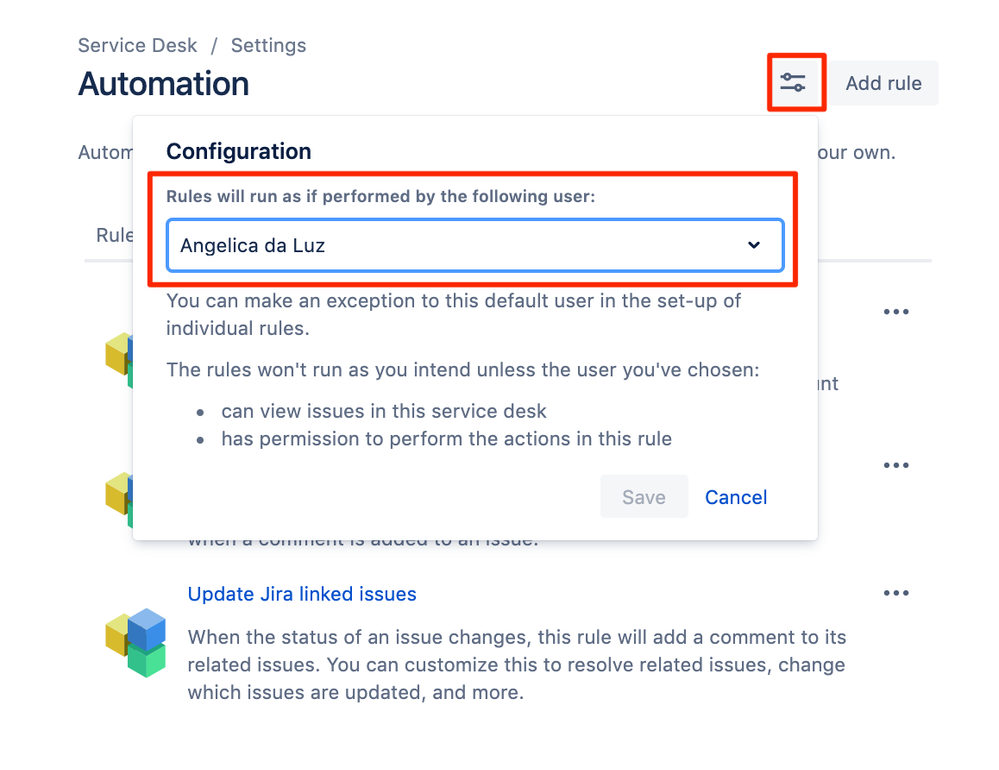The width and height of the screenshot is (999, 770).
Task: Click the first rule's block icon
Action: pyautogui.click(x=120, y=360)
